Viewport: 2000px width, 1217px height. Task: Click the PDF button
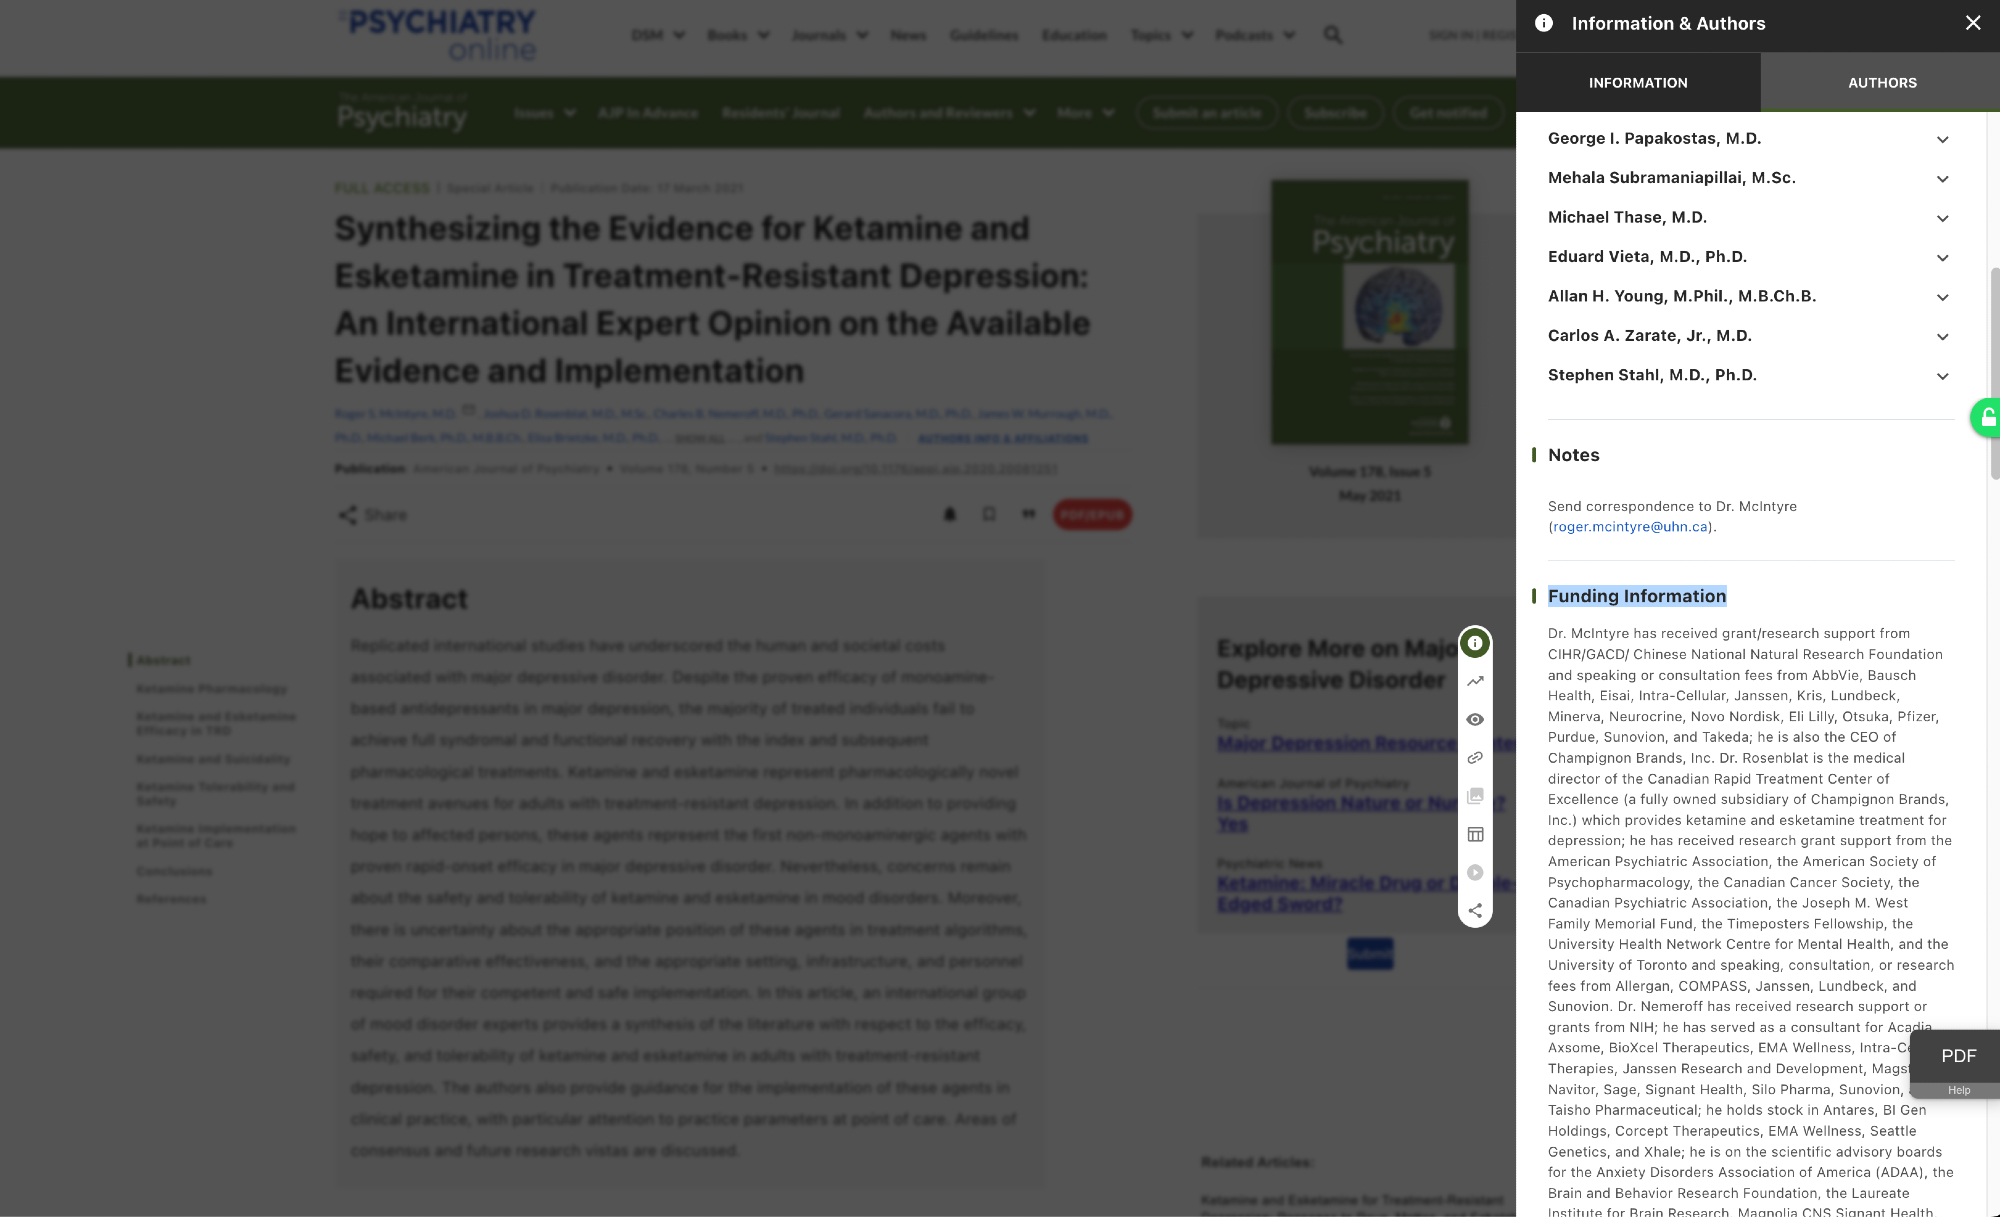point(1958,1056)
